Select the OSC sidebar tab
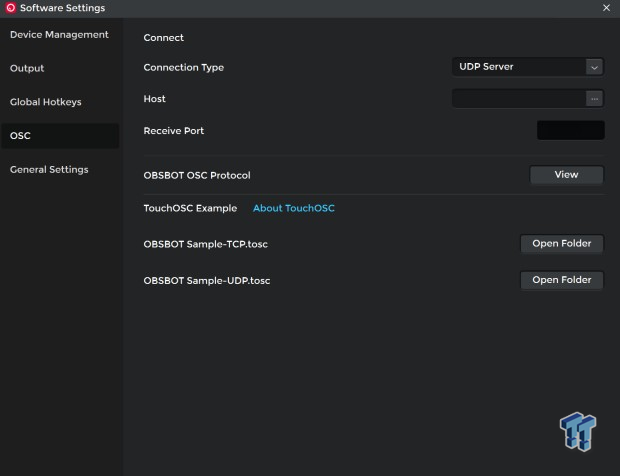The height and width of the screenshot is (476, 620). tap(20, 136)
